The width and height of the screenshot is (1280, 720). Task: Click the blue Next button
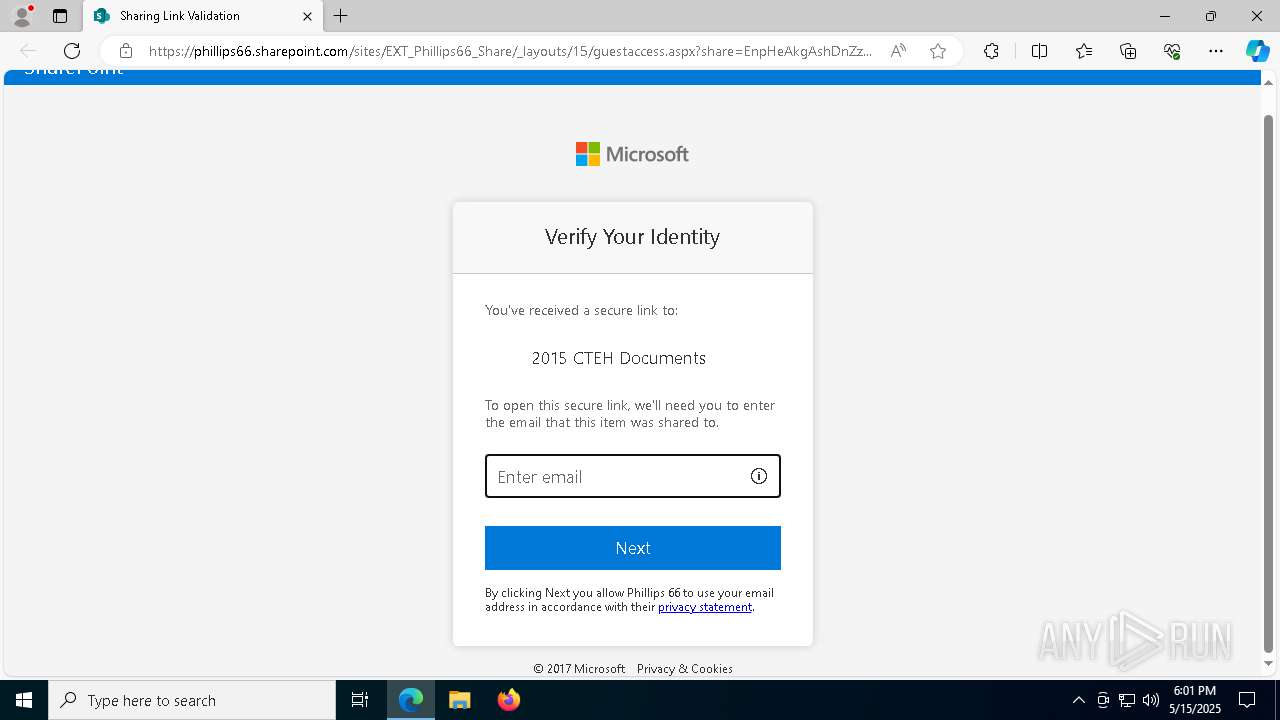[633, 548]
